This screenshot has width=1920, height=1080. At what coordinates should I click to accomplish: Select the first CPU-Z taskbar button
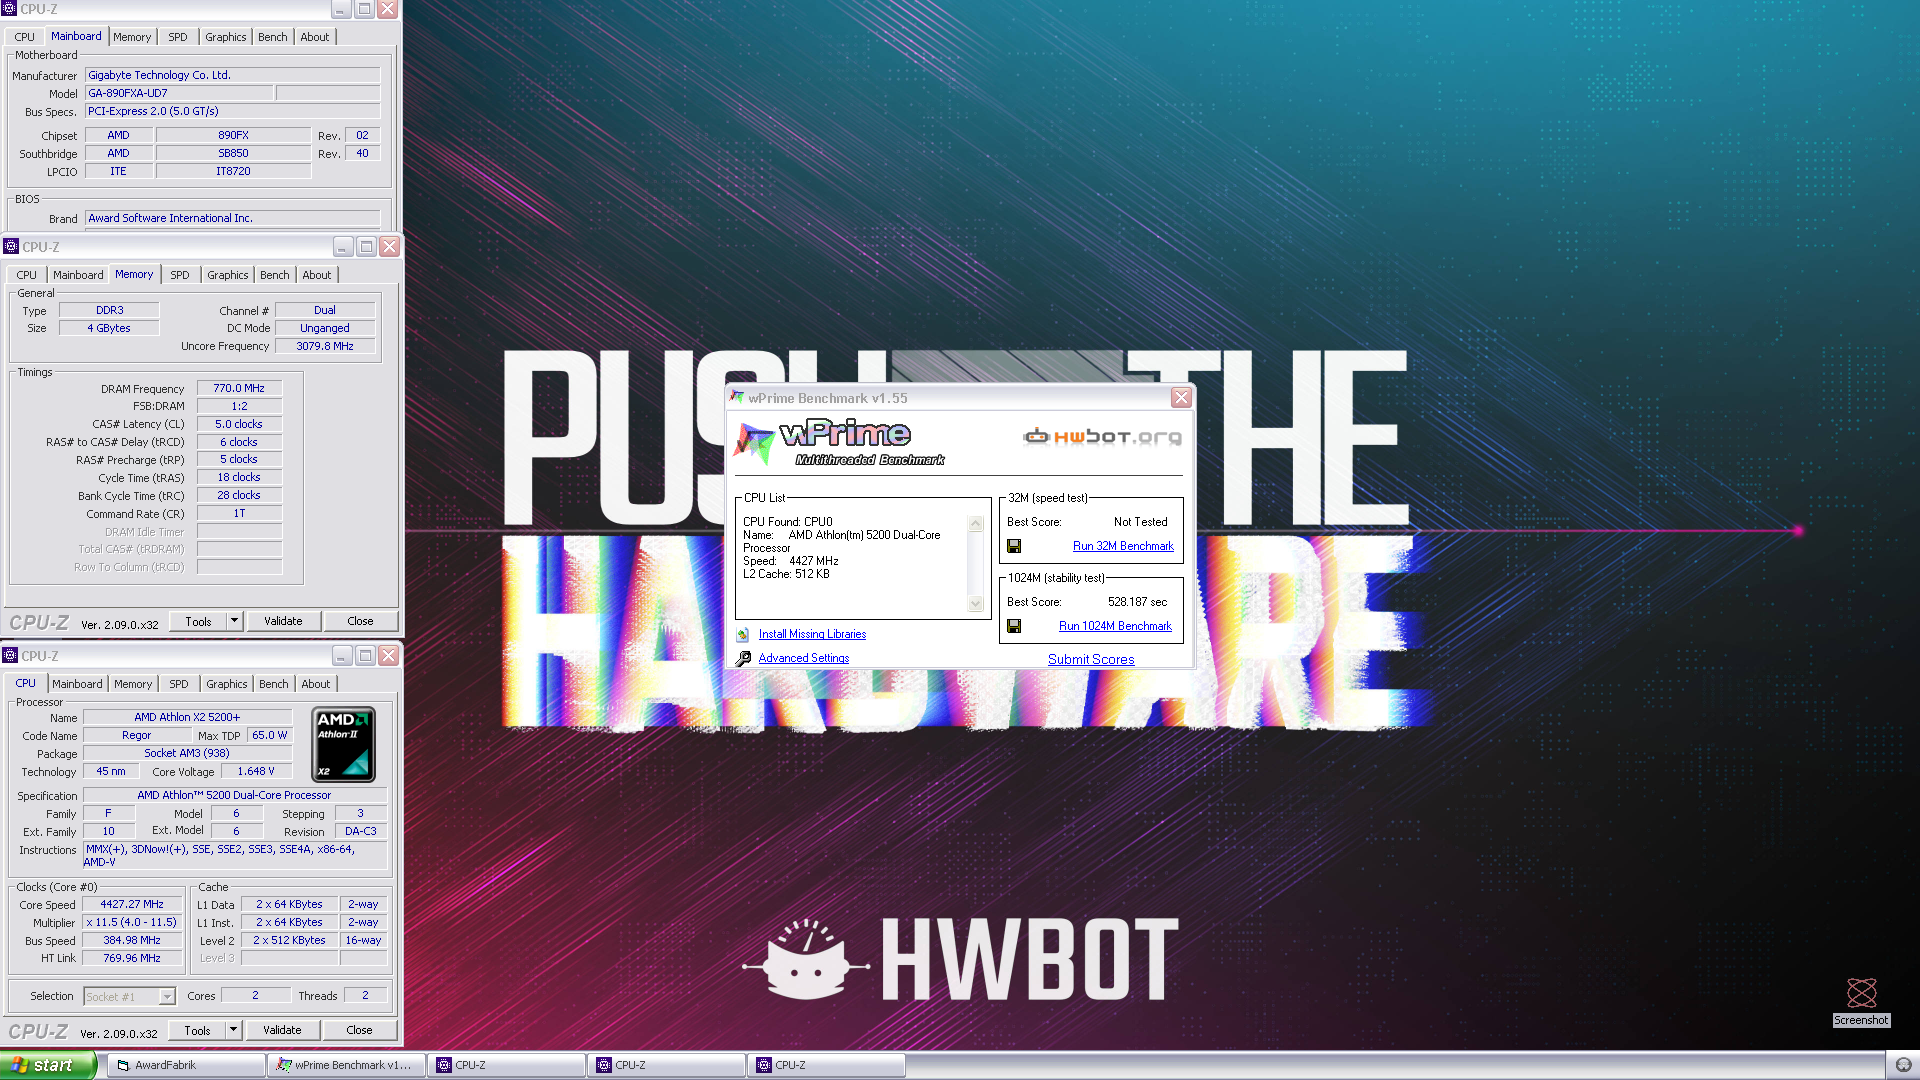click(x=506, y=1065)
